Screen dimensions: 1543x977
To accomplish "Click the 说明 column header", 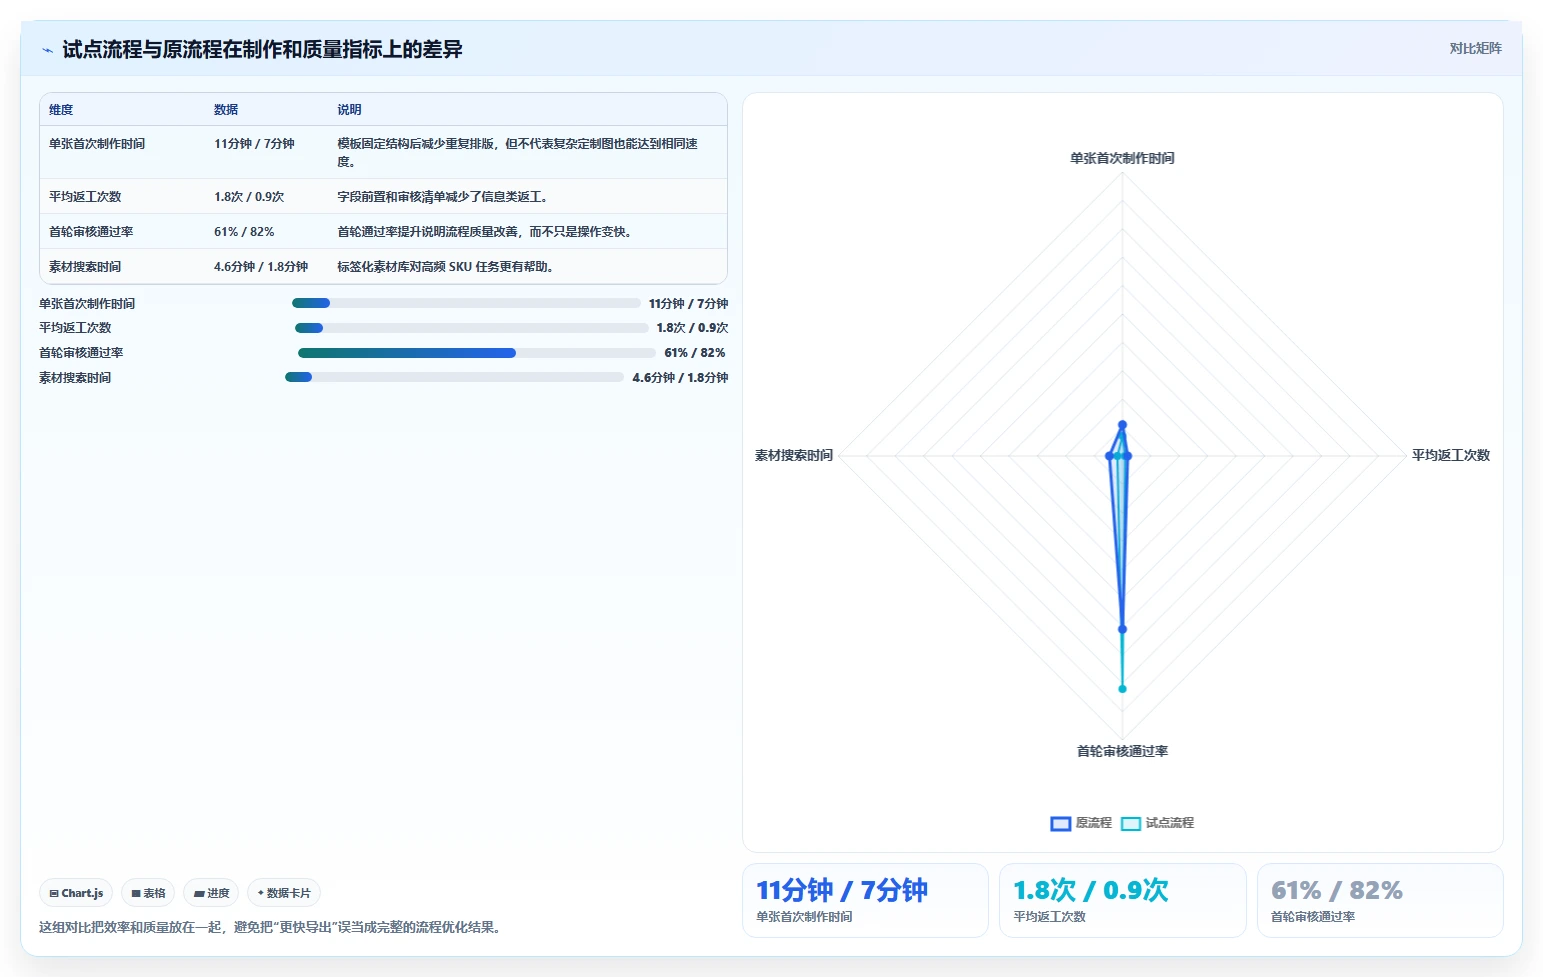I will click(x=349, y=110).
